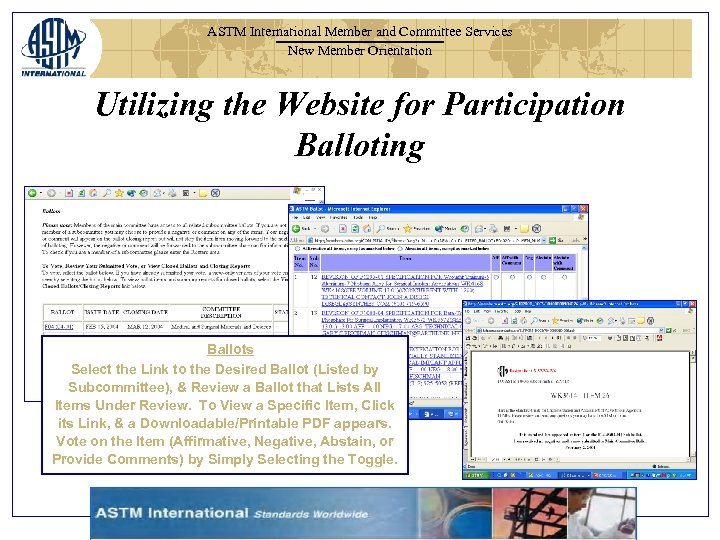This screenshot has width=720, height=540.
Task: Click the ASTM Ballot window vertical scrollbar
Action: [x=585, y=271]
